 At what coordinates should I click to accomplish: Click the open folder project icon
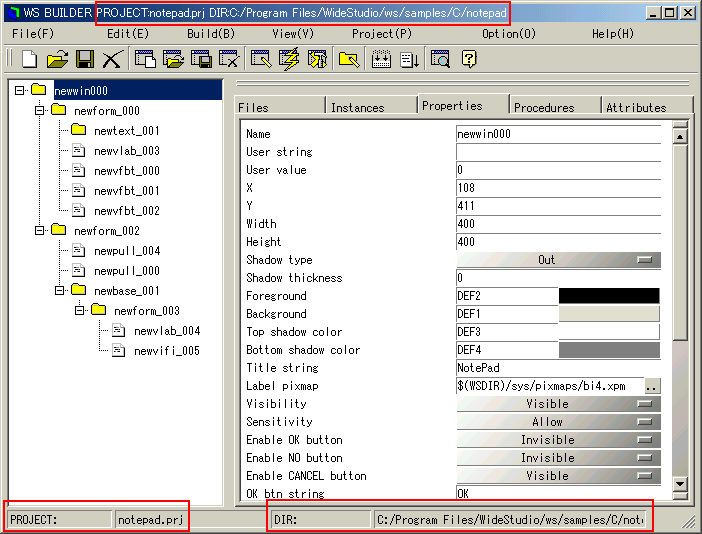[57, 60]
